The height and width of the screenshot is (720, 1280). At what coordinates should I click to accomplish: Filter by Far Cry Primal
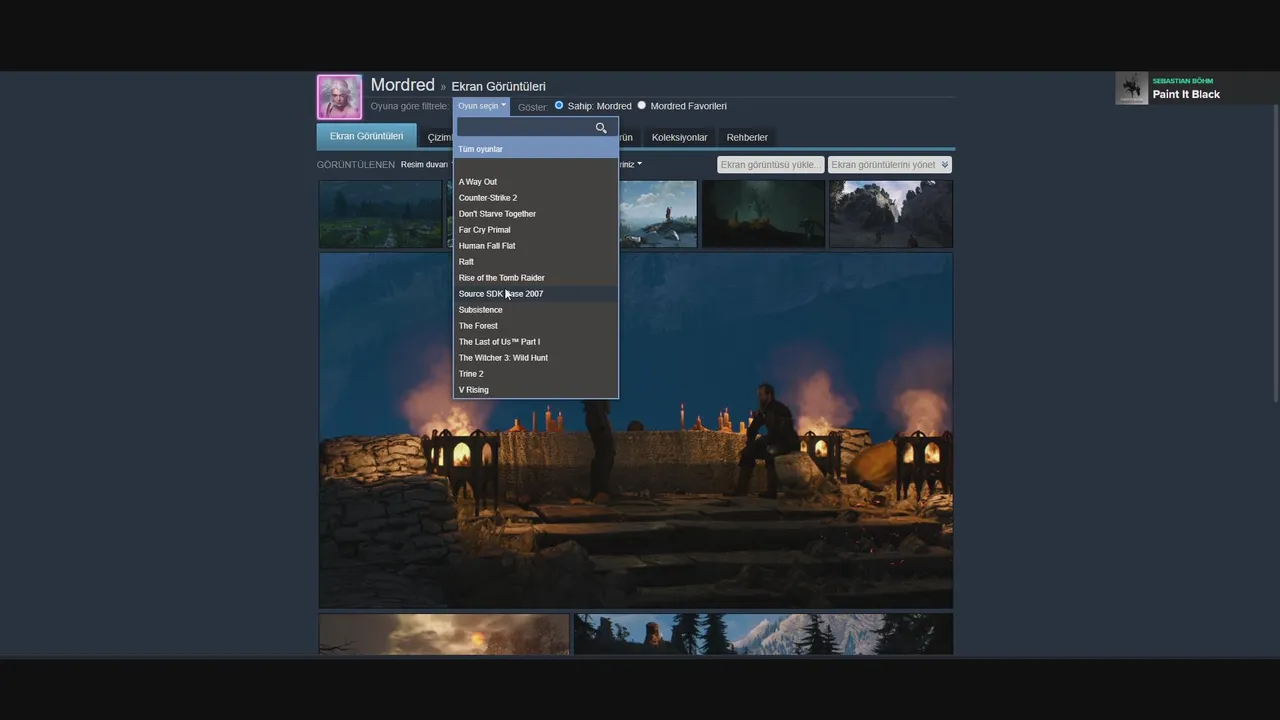pyautogui.click(x=536, y=230)
